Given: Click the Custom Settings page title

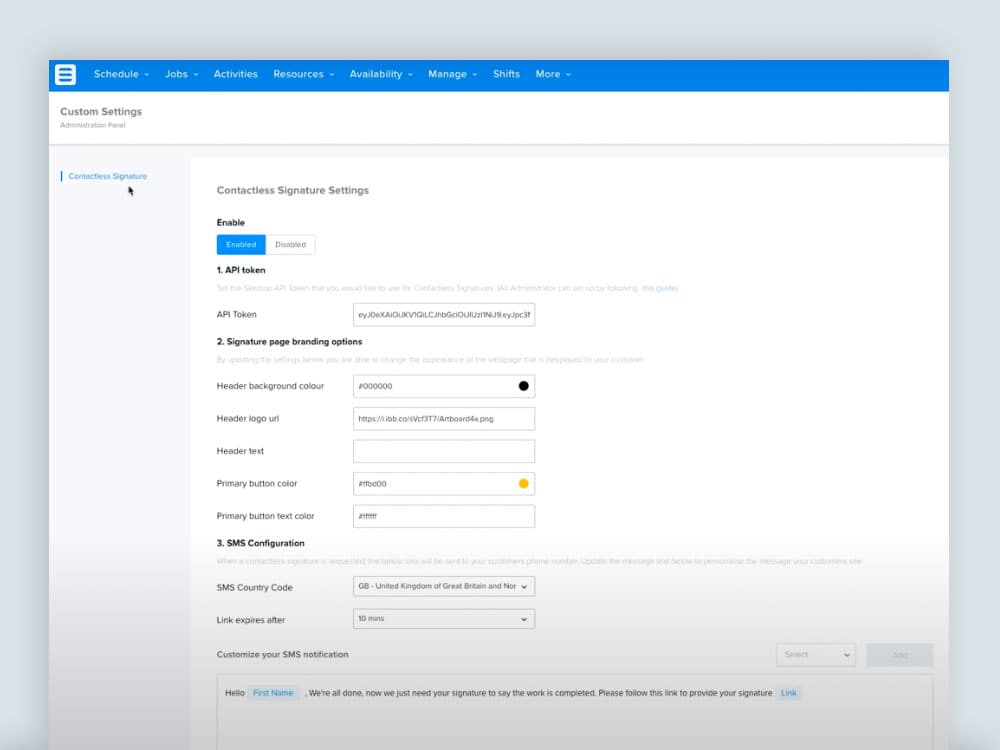Looking at the screenshot, I should click(101, 112).
